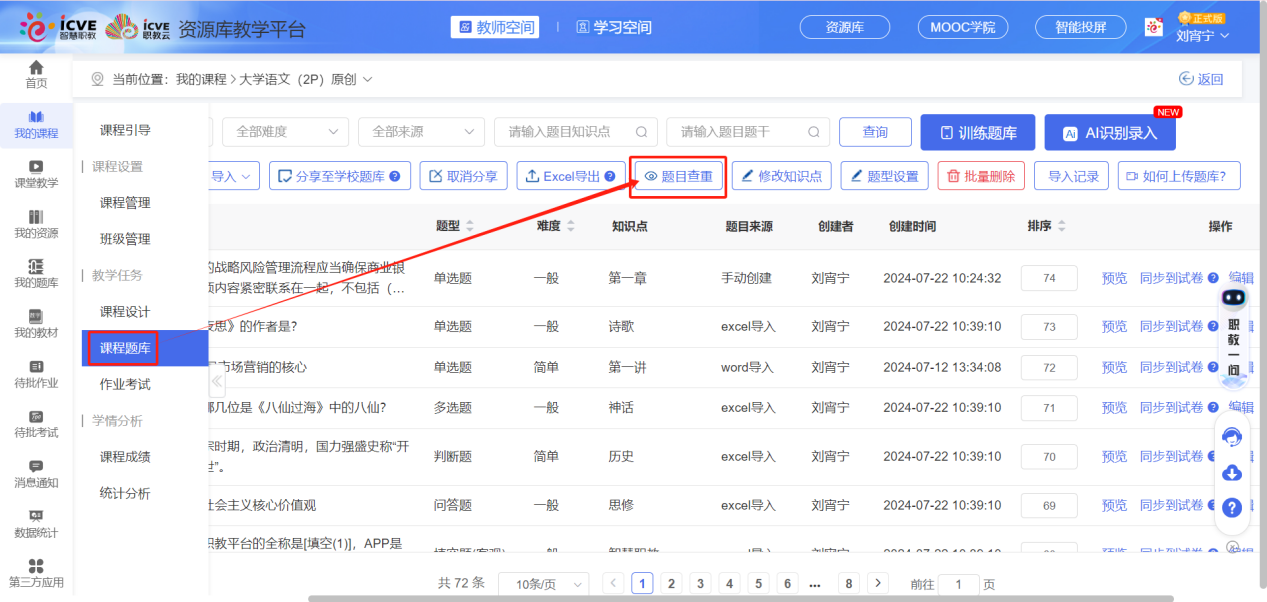Open 消息通知 notifications icon
Image resolution: width=1267 pixels, height=602 pixels.
pyautogui.click(x=36, y=466)
